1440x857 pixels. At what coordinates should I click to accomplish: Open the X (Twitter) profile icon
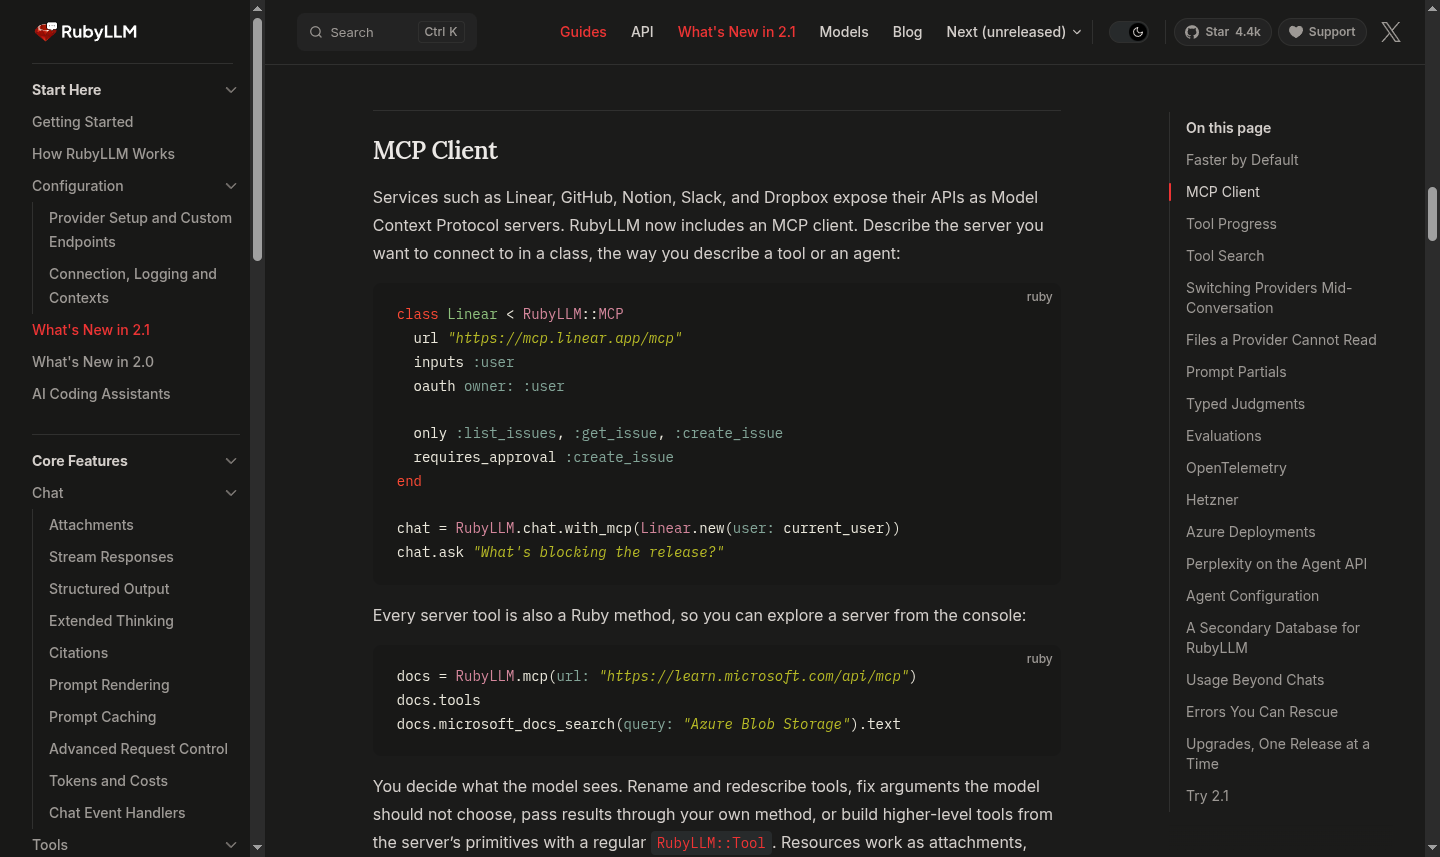click(x=1391, y=32)
